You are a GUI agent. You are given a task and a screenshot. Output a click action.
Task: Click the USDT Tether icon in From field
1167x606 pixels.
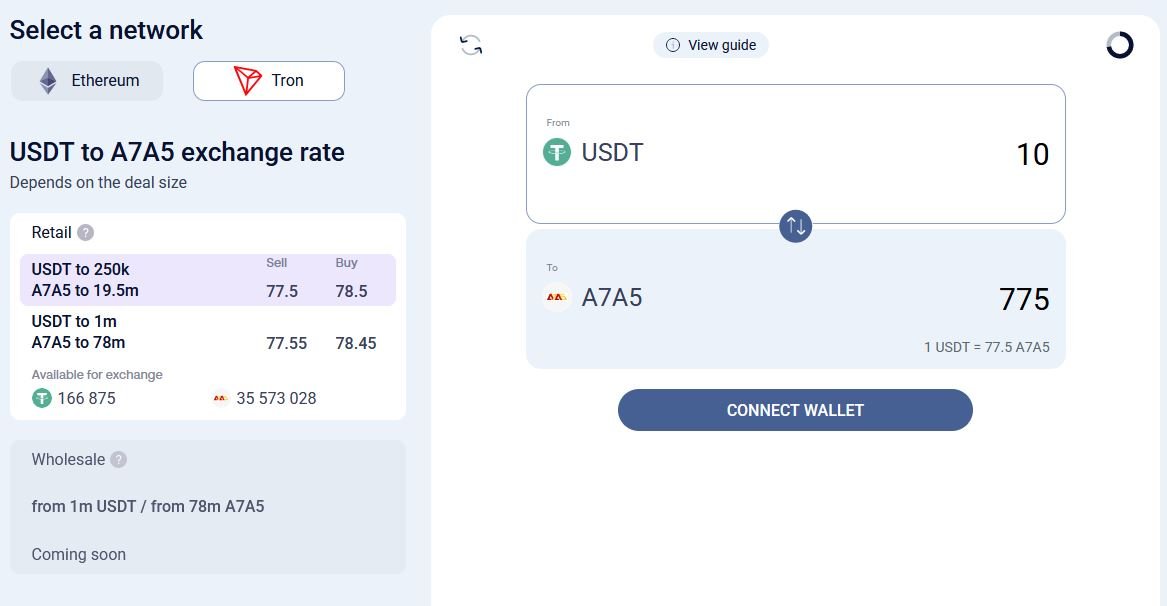[557, 153]
